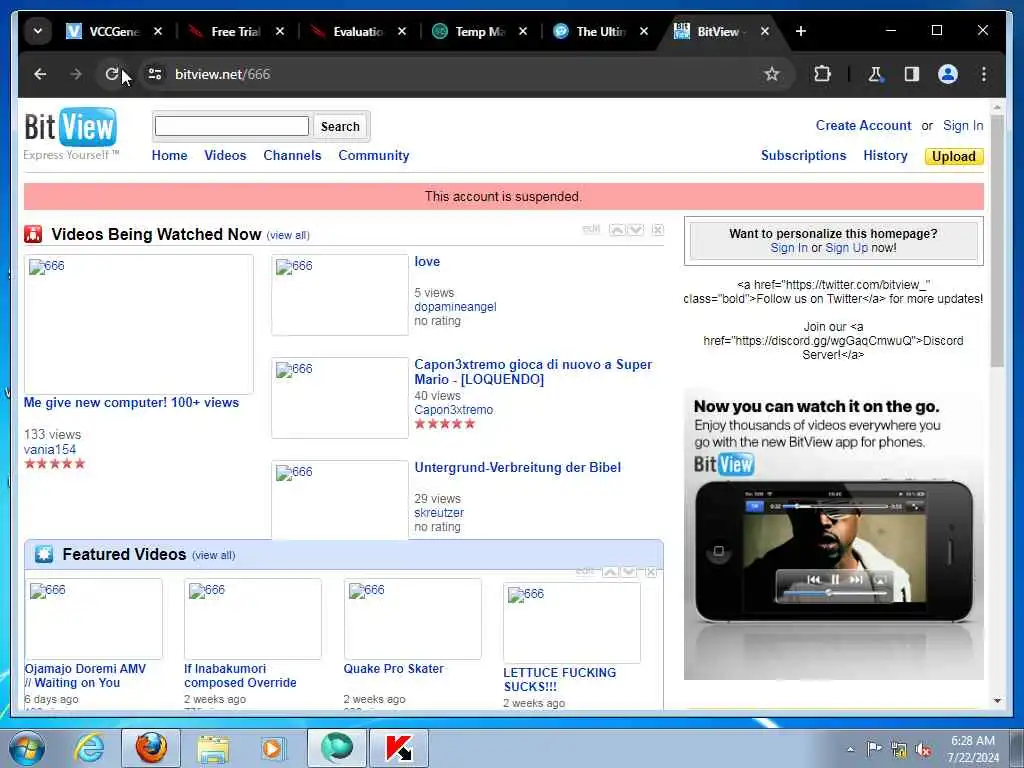Open the Chrome Labs flask icon
Screen dimensions: 1024x768
point(875,74)
